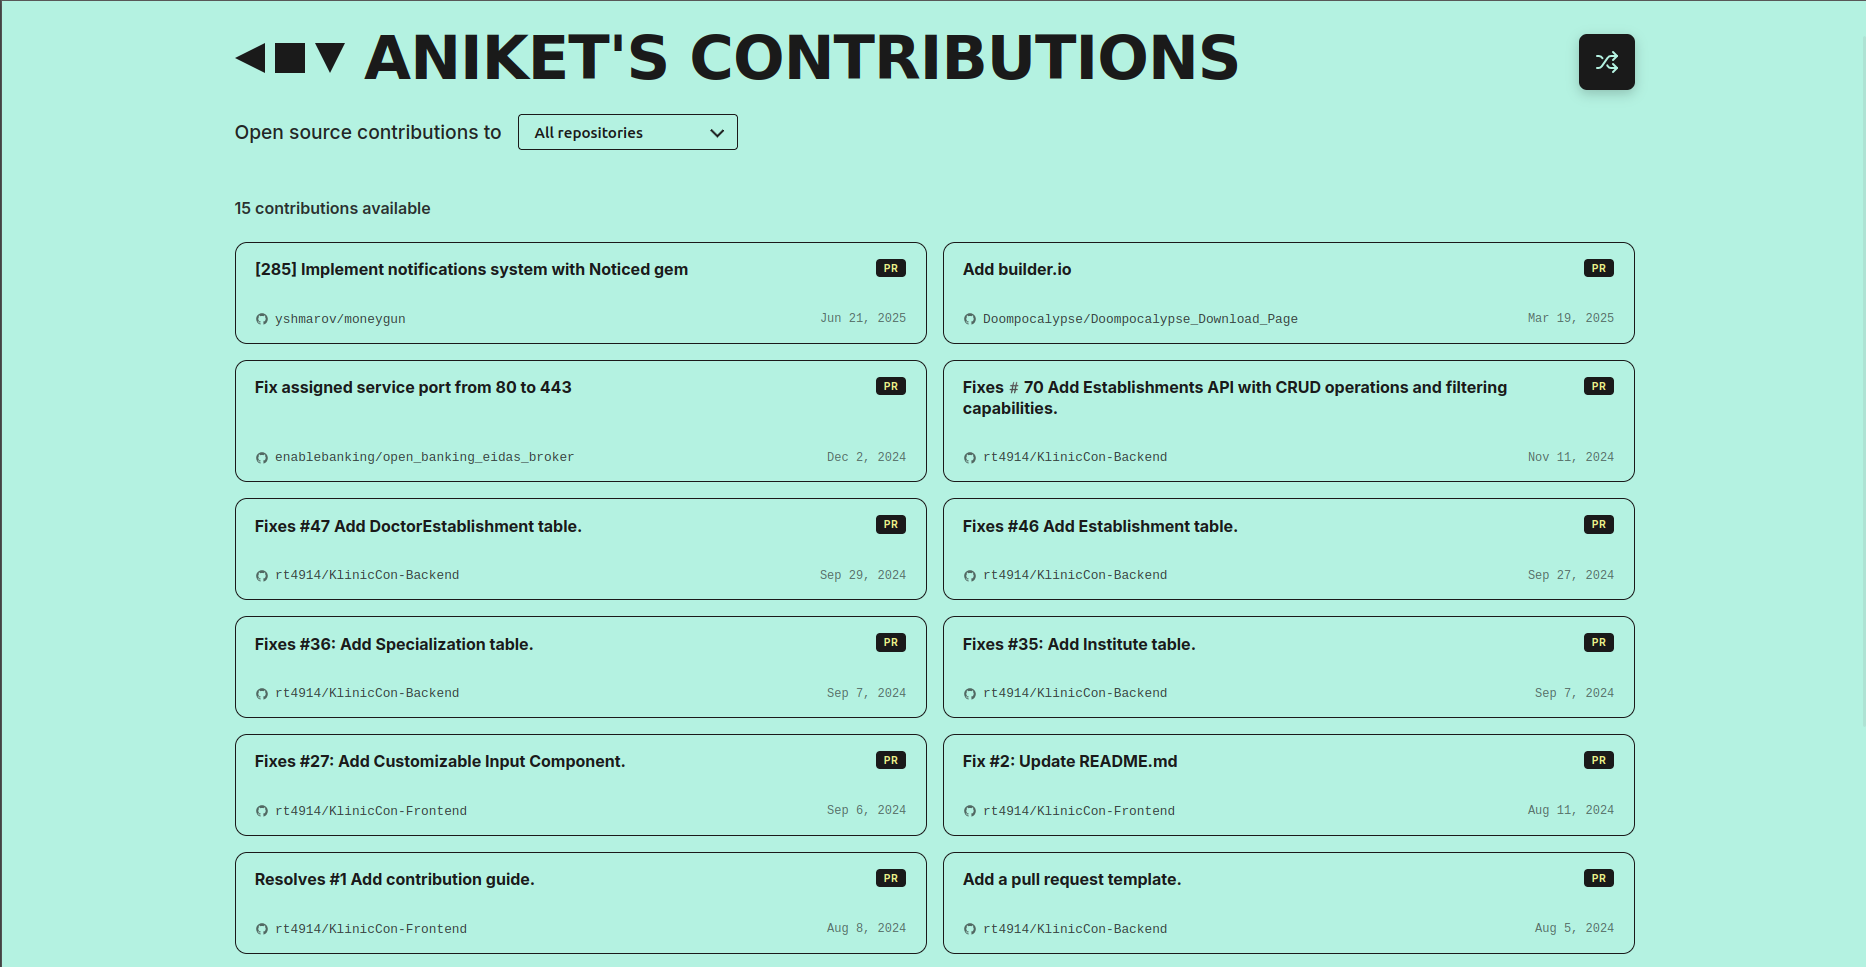Click the PR badge on Fixes #46 Add Establishment table
Screen dimensions: 1866x967
pos(1598,523)
